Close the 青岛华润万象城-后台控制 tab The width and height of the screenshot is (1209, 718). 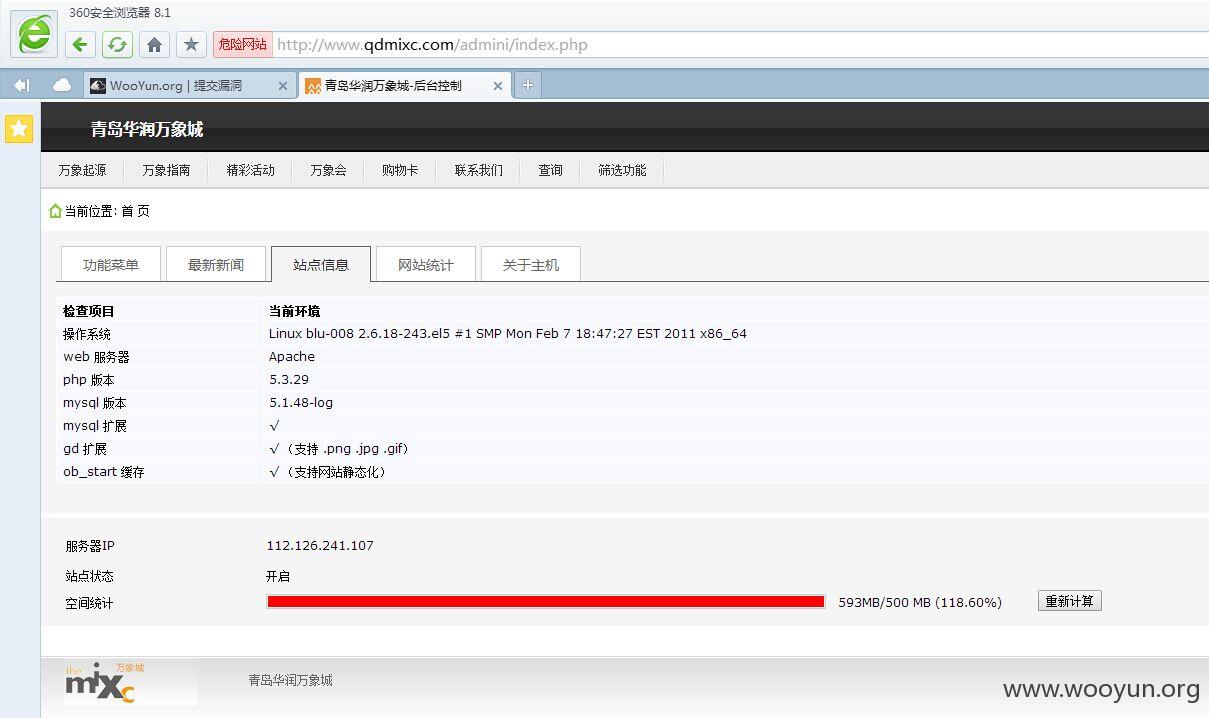(497, 86)
